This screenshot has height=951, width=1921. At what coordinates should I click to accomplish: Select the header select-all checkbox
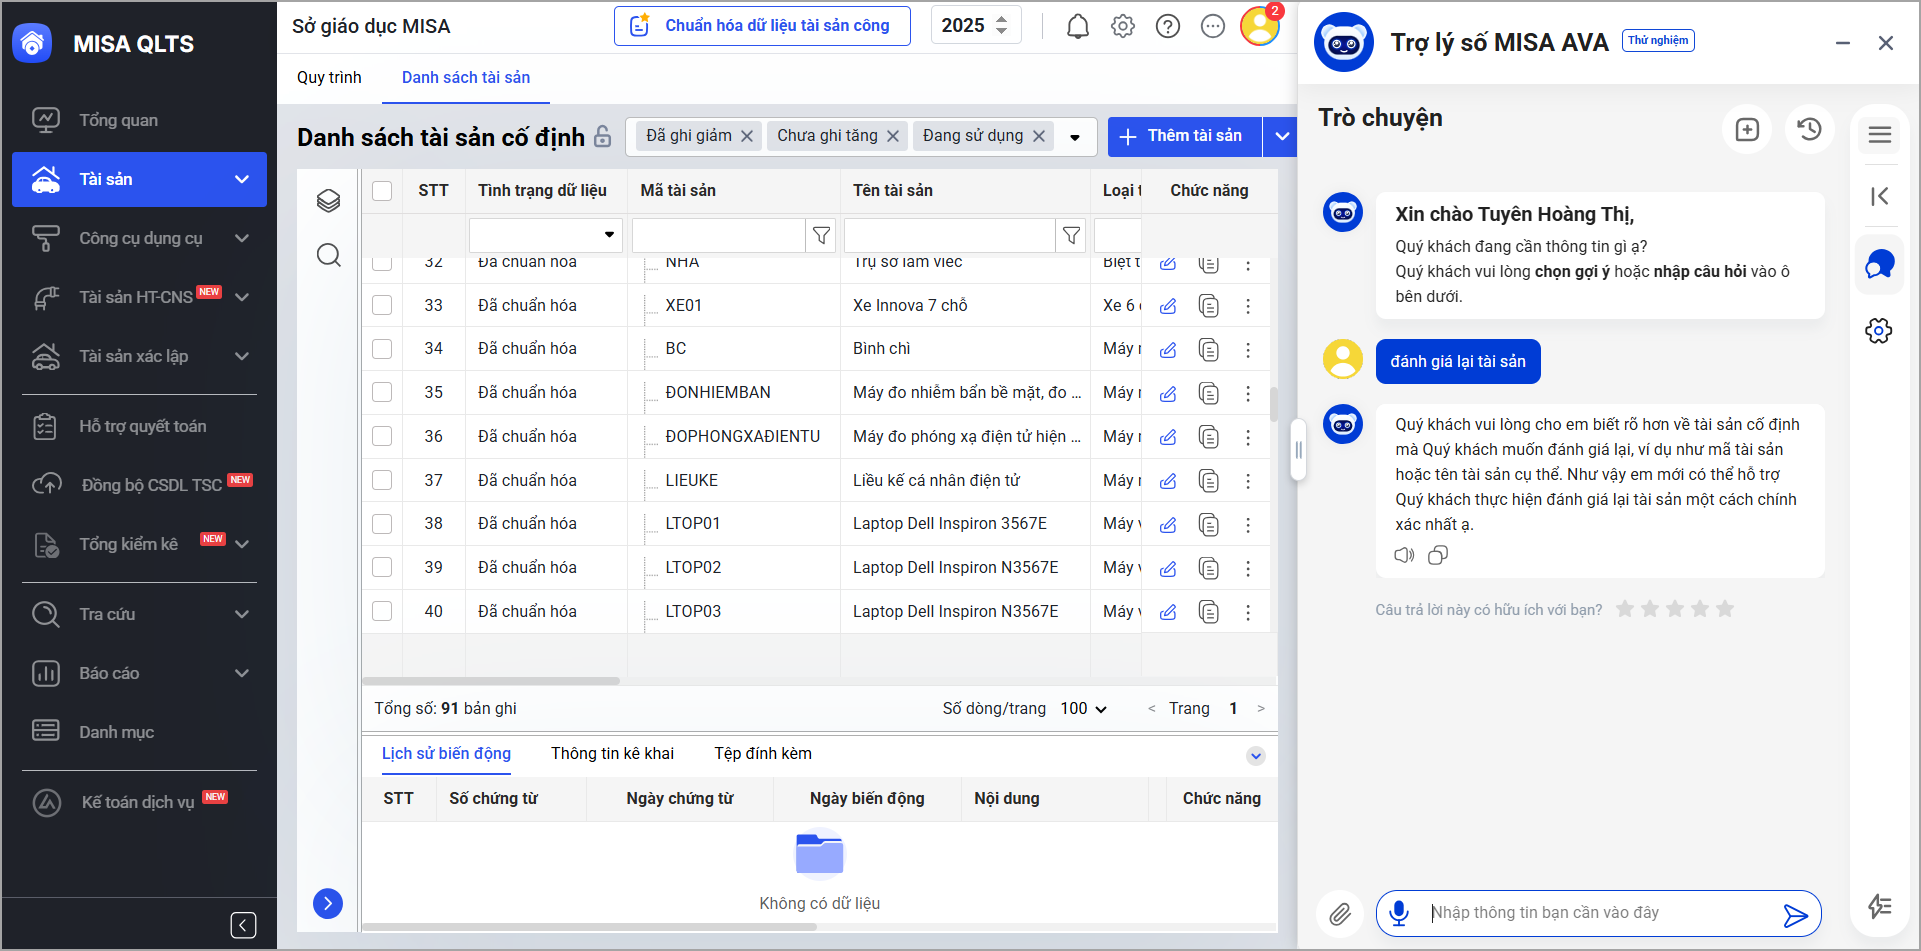pos(382,191)
